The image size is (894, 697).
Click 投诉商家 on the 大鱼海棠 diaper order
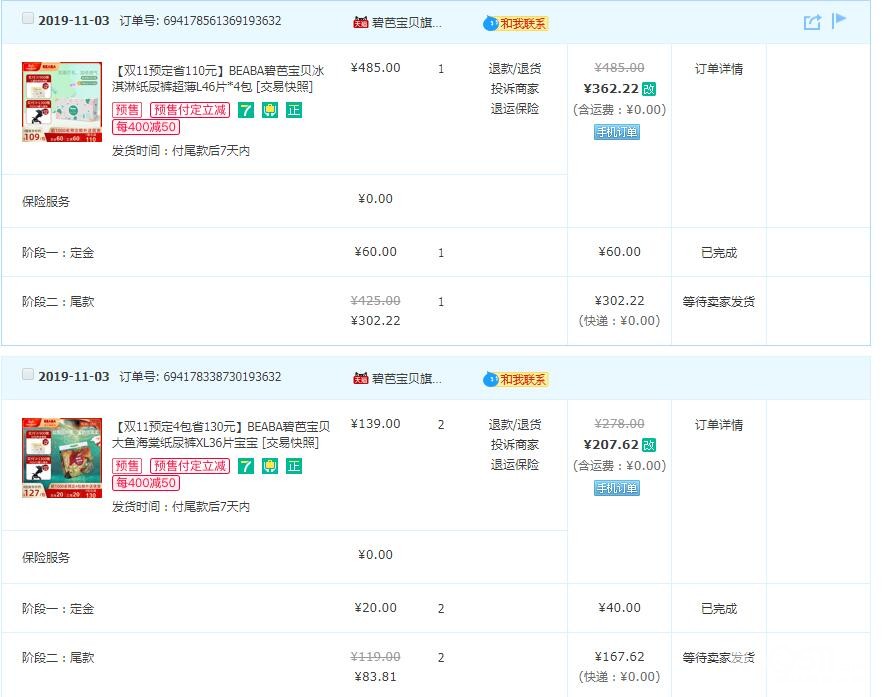(514, 445)
